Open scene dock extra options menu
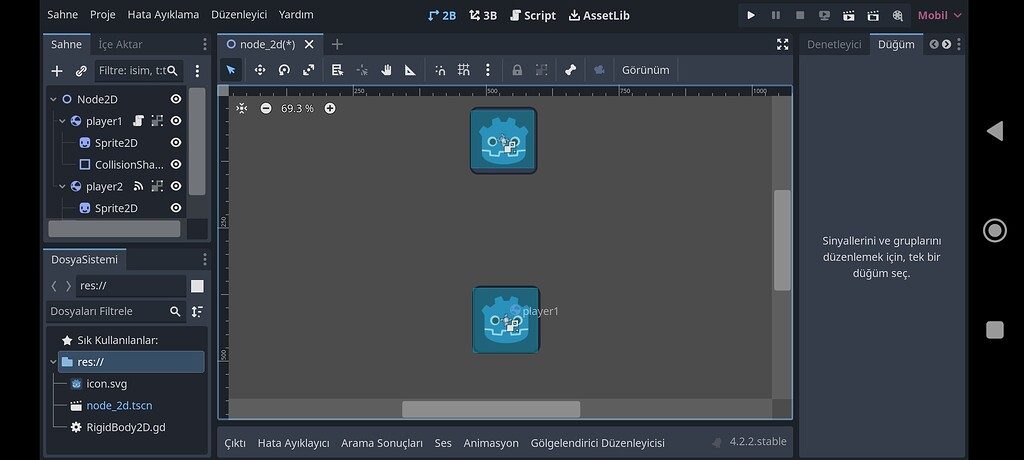This screenshot has width=1024, height=460. (x=197, y=71)
